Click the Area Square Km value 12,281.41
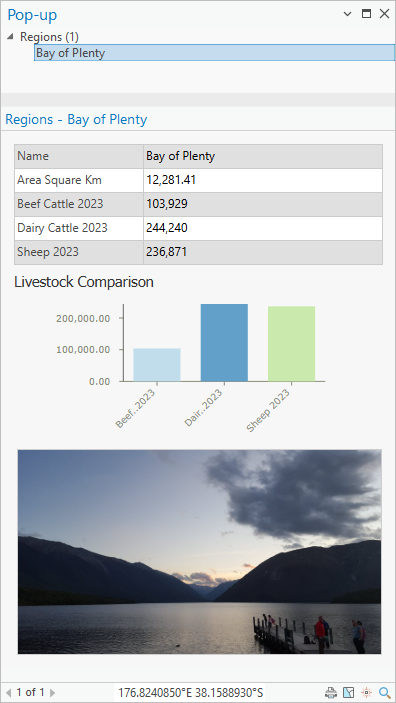The image size is (396, 703). point(171,180)
